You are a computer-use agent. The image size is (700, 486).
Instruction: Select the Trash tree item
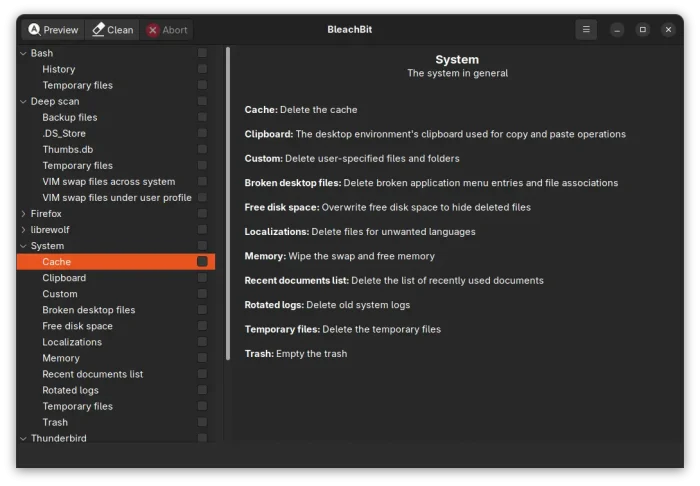tap(55, 423)
